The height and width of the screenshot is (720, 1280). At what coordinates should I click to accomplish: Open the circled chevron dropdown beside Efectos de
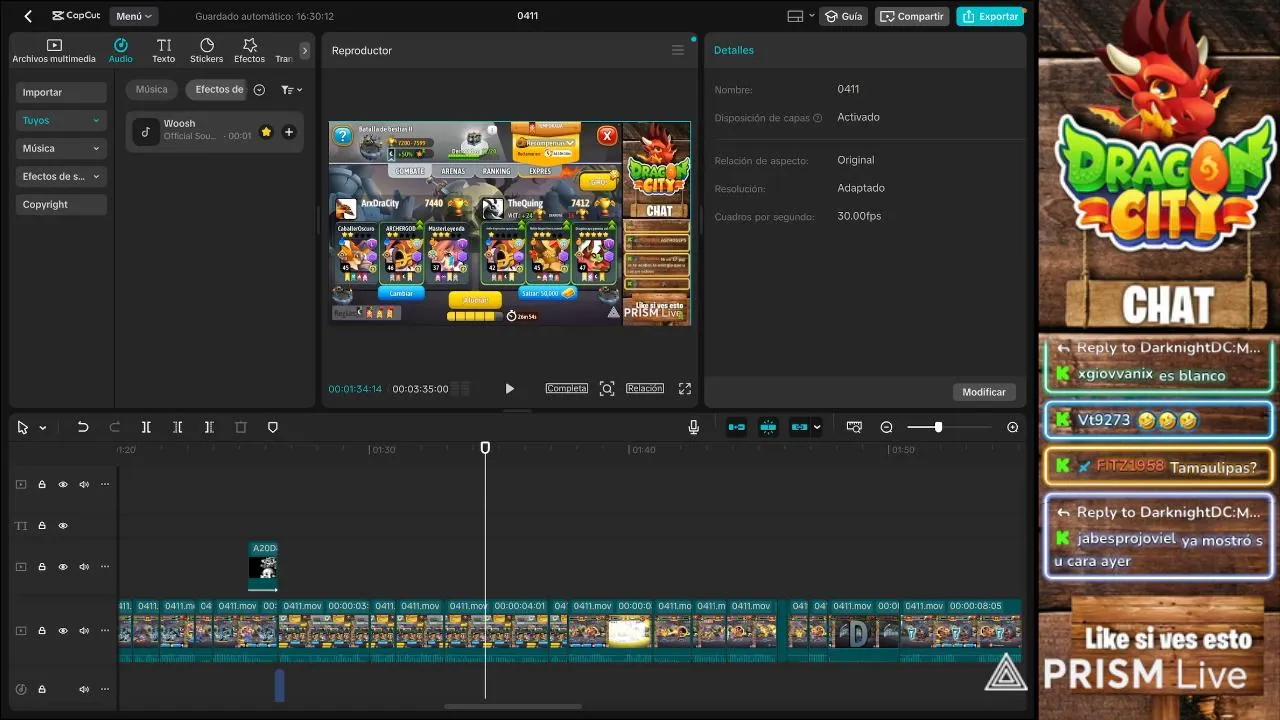click(259, 90)
